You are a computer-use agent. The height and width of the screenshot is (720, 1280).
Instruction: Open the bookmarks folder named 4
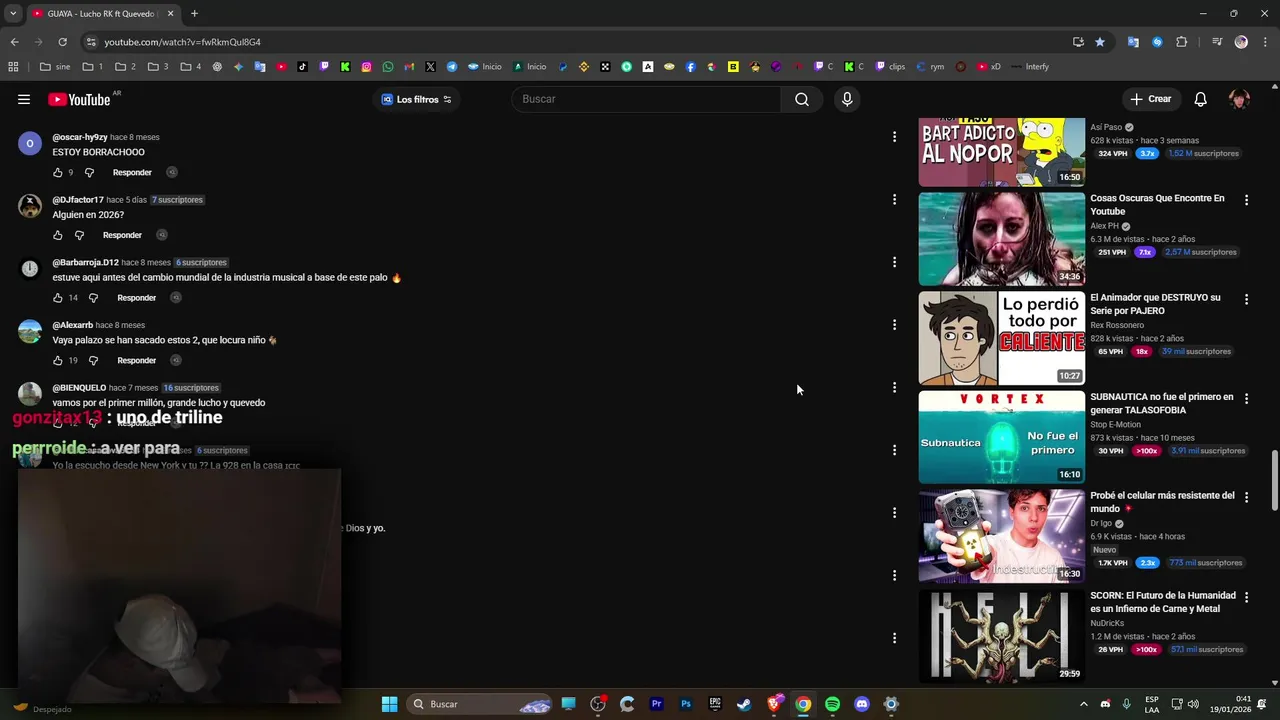[191, 67]
